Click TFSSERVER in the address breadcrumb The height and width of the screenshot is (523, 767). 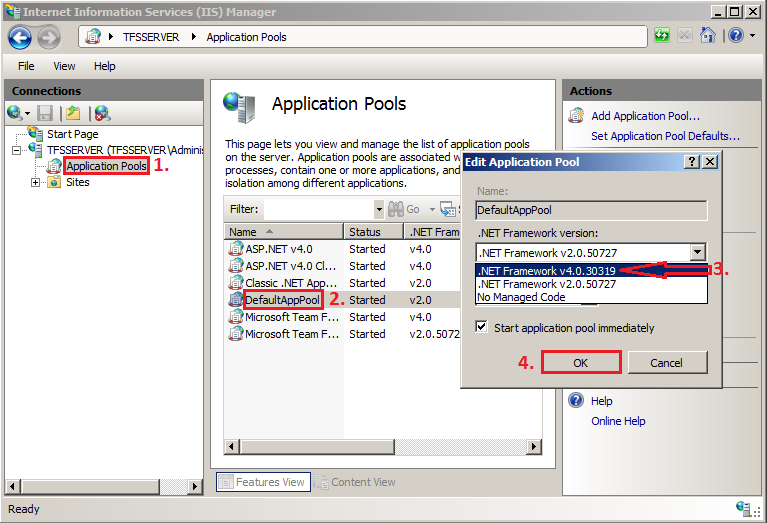click(151, 37)
